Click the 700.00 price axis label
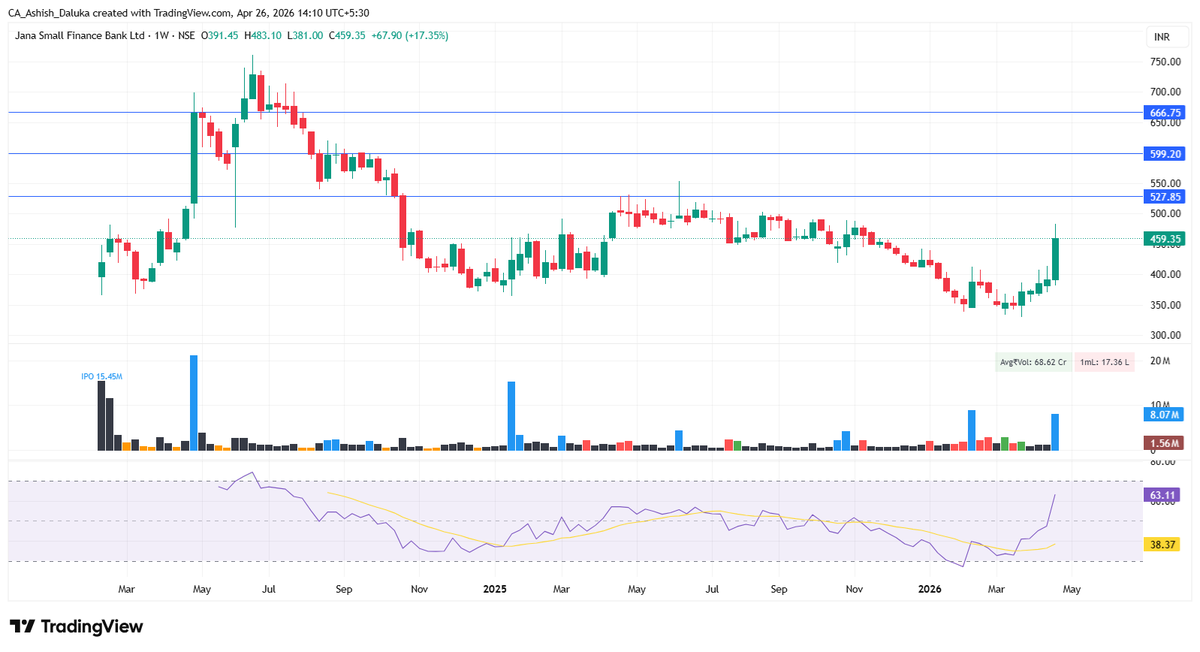 coord(1166,92)
